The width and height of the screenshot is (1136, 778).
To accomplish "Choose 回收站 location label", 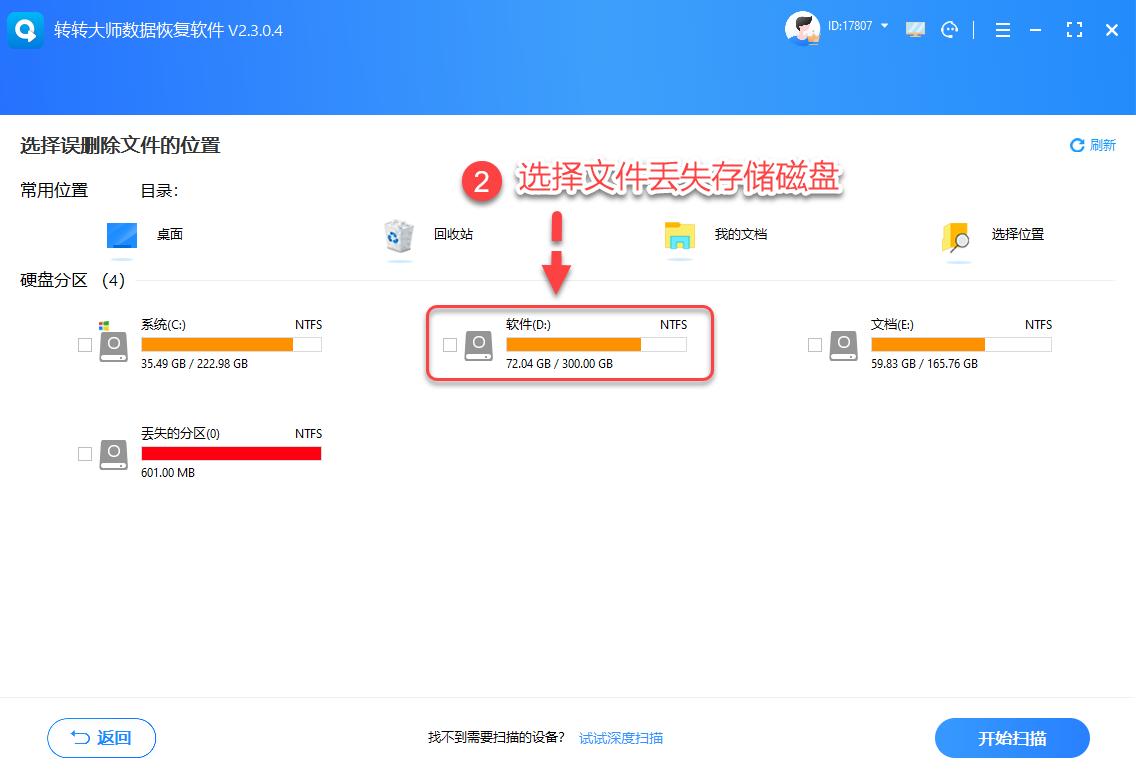I will tap(454, 234).
